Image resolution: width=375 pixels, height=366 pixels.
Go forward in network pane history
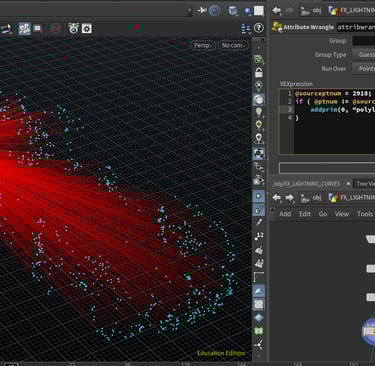(290, 198)
